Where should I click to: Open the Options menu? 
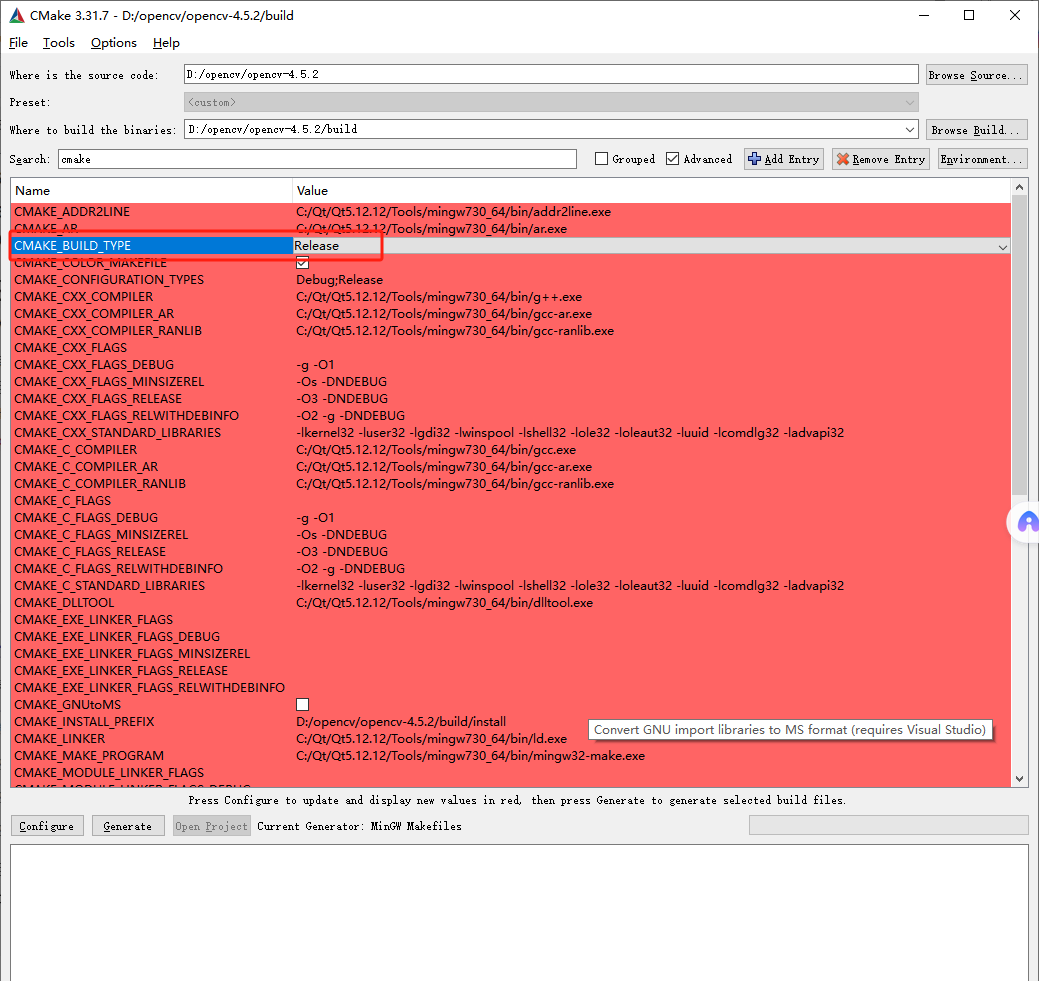tap(114, 43)
